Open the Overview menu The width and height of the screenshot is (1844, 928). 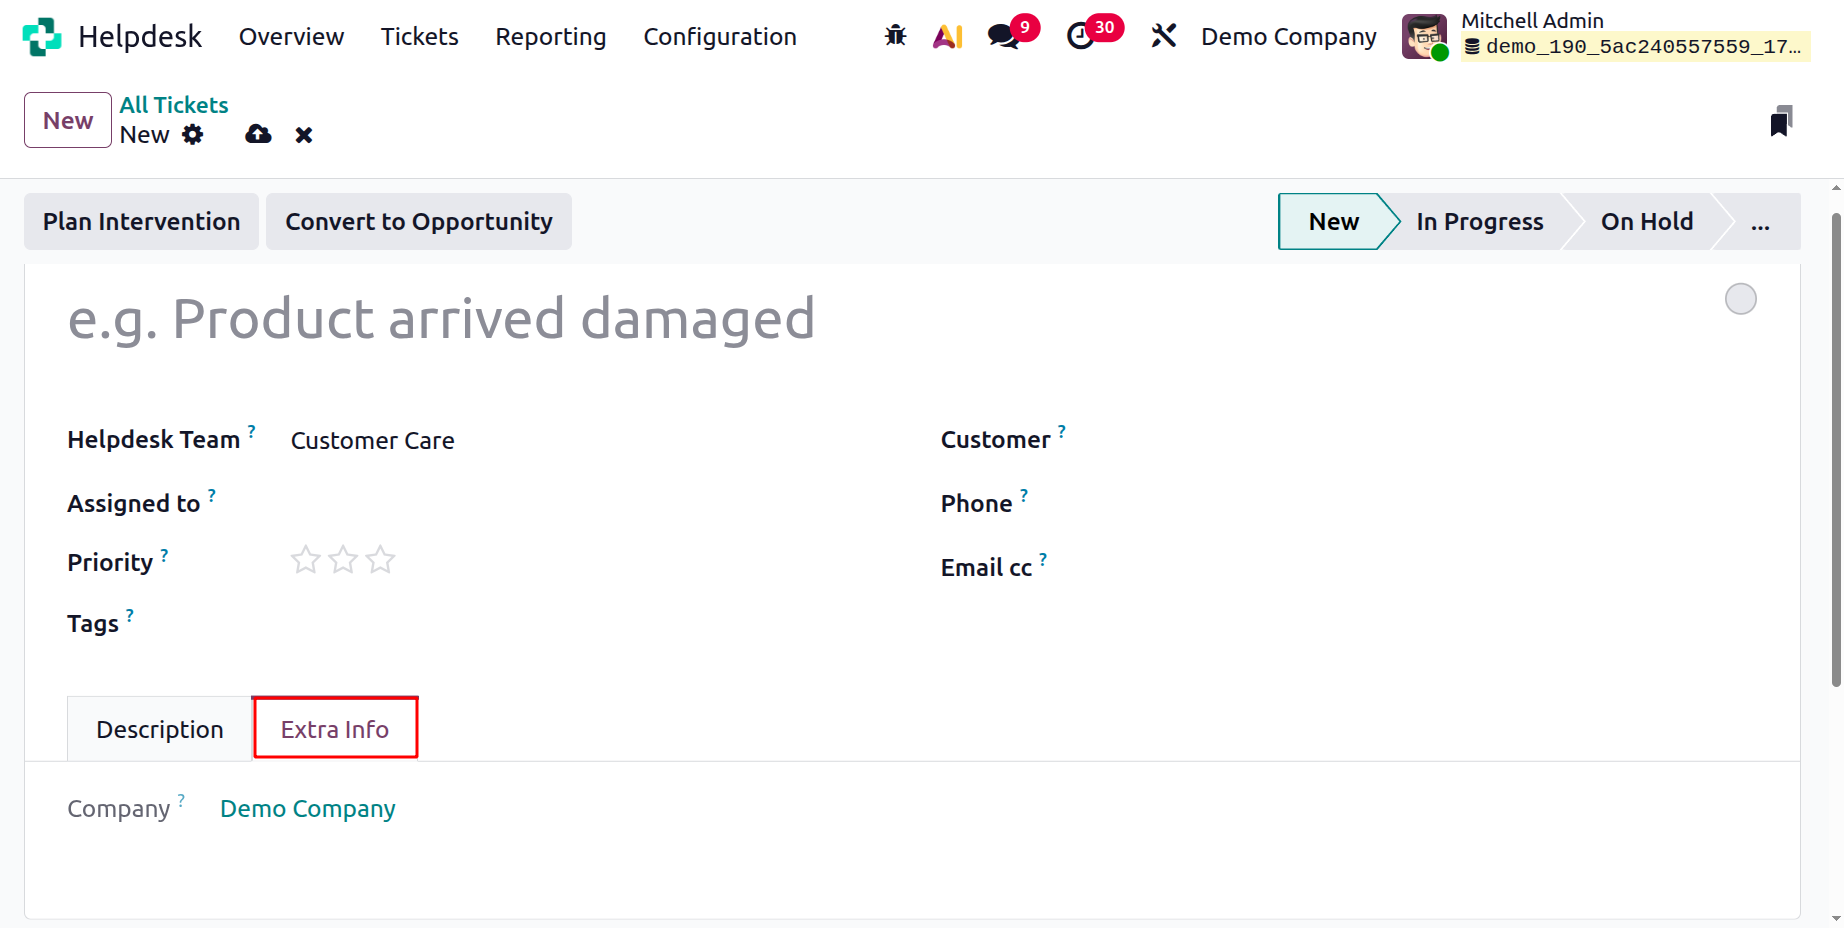[x=291, y=37]
